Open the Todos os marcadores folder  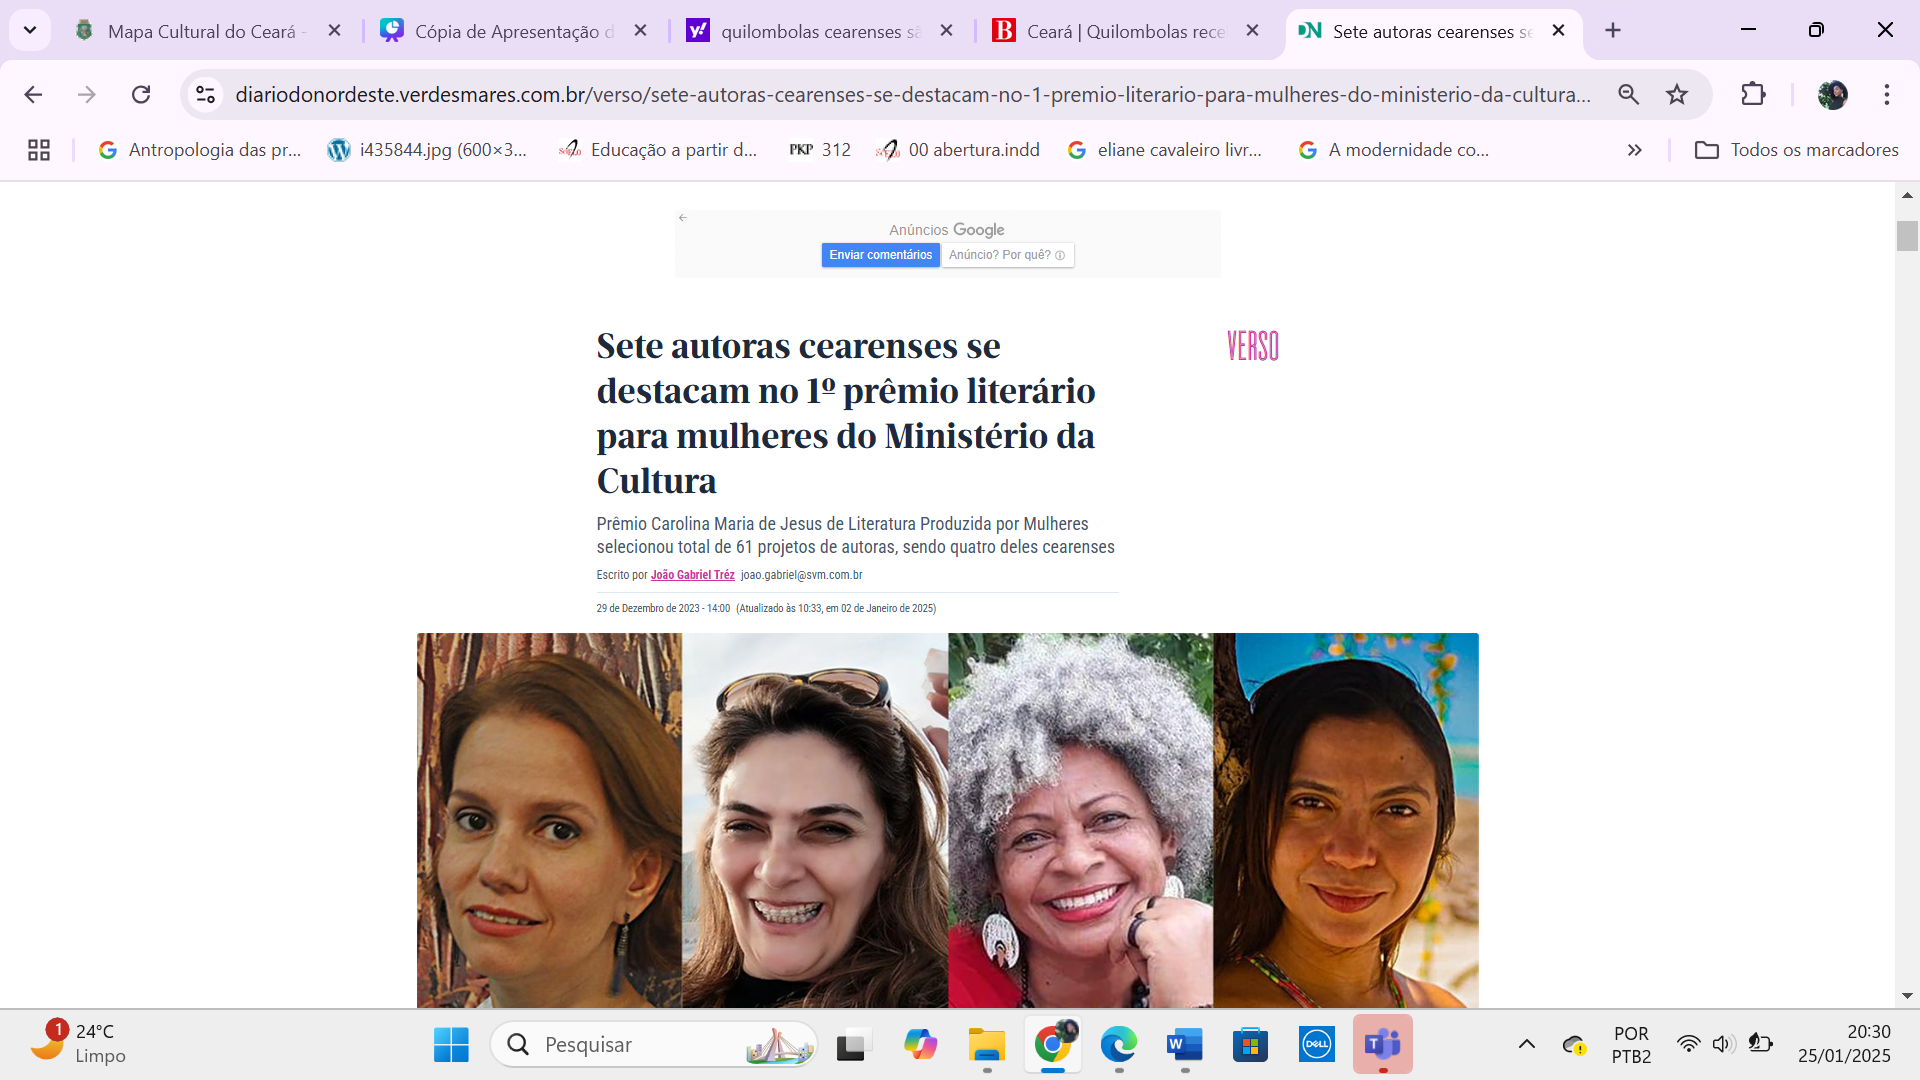1796,150
